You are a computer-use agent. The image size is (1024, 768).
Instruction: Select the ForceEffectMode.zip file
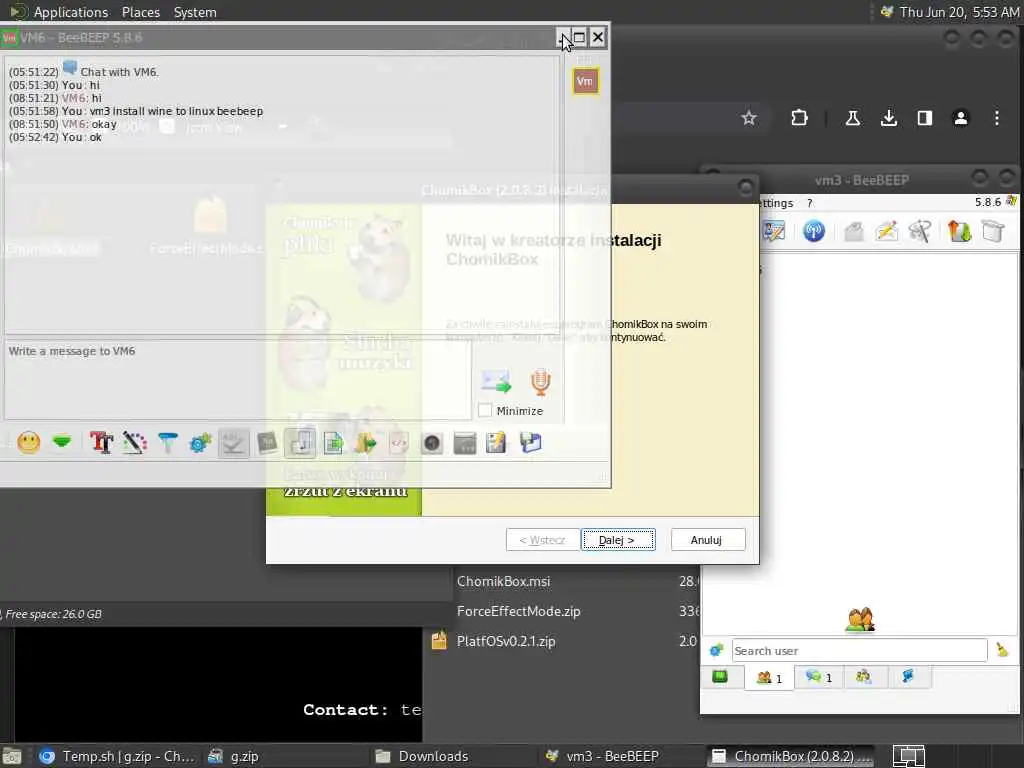[519, 611]
